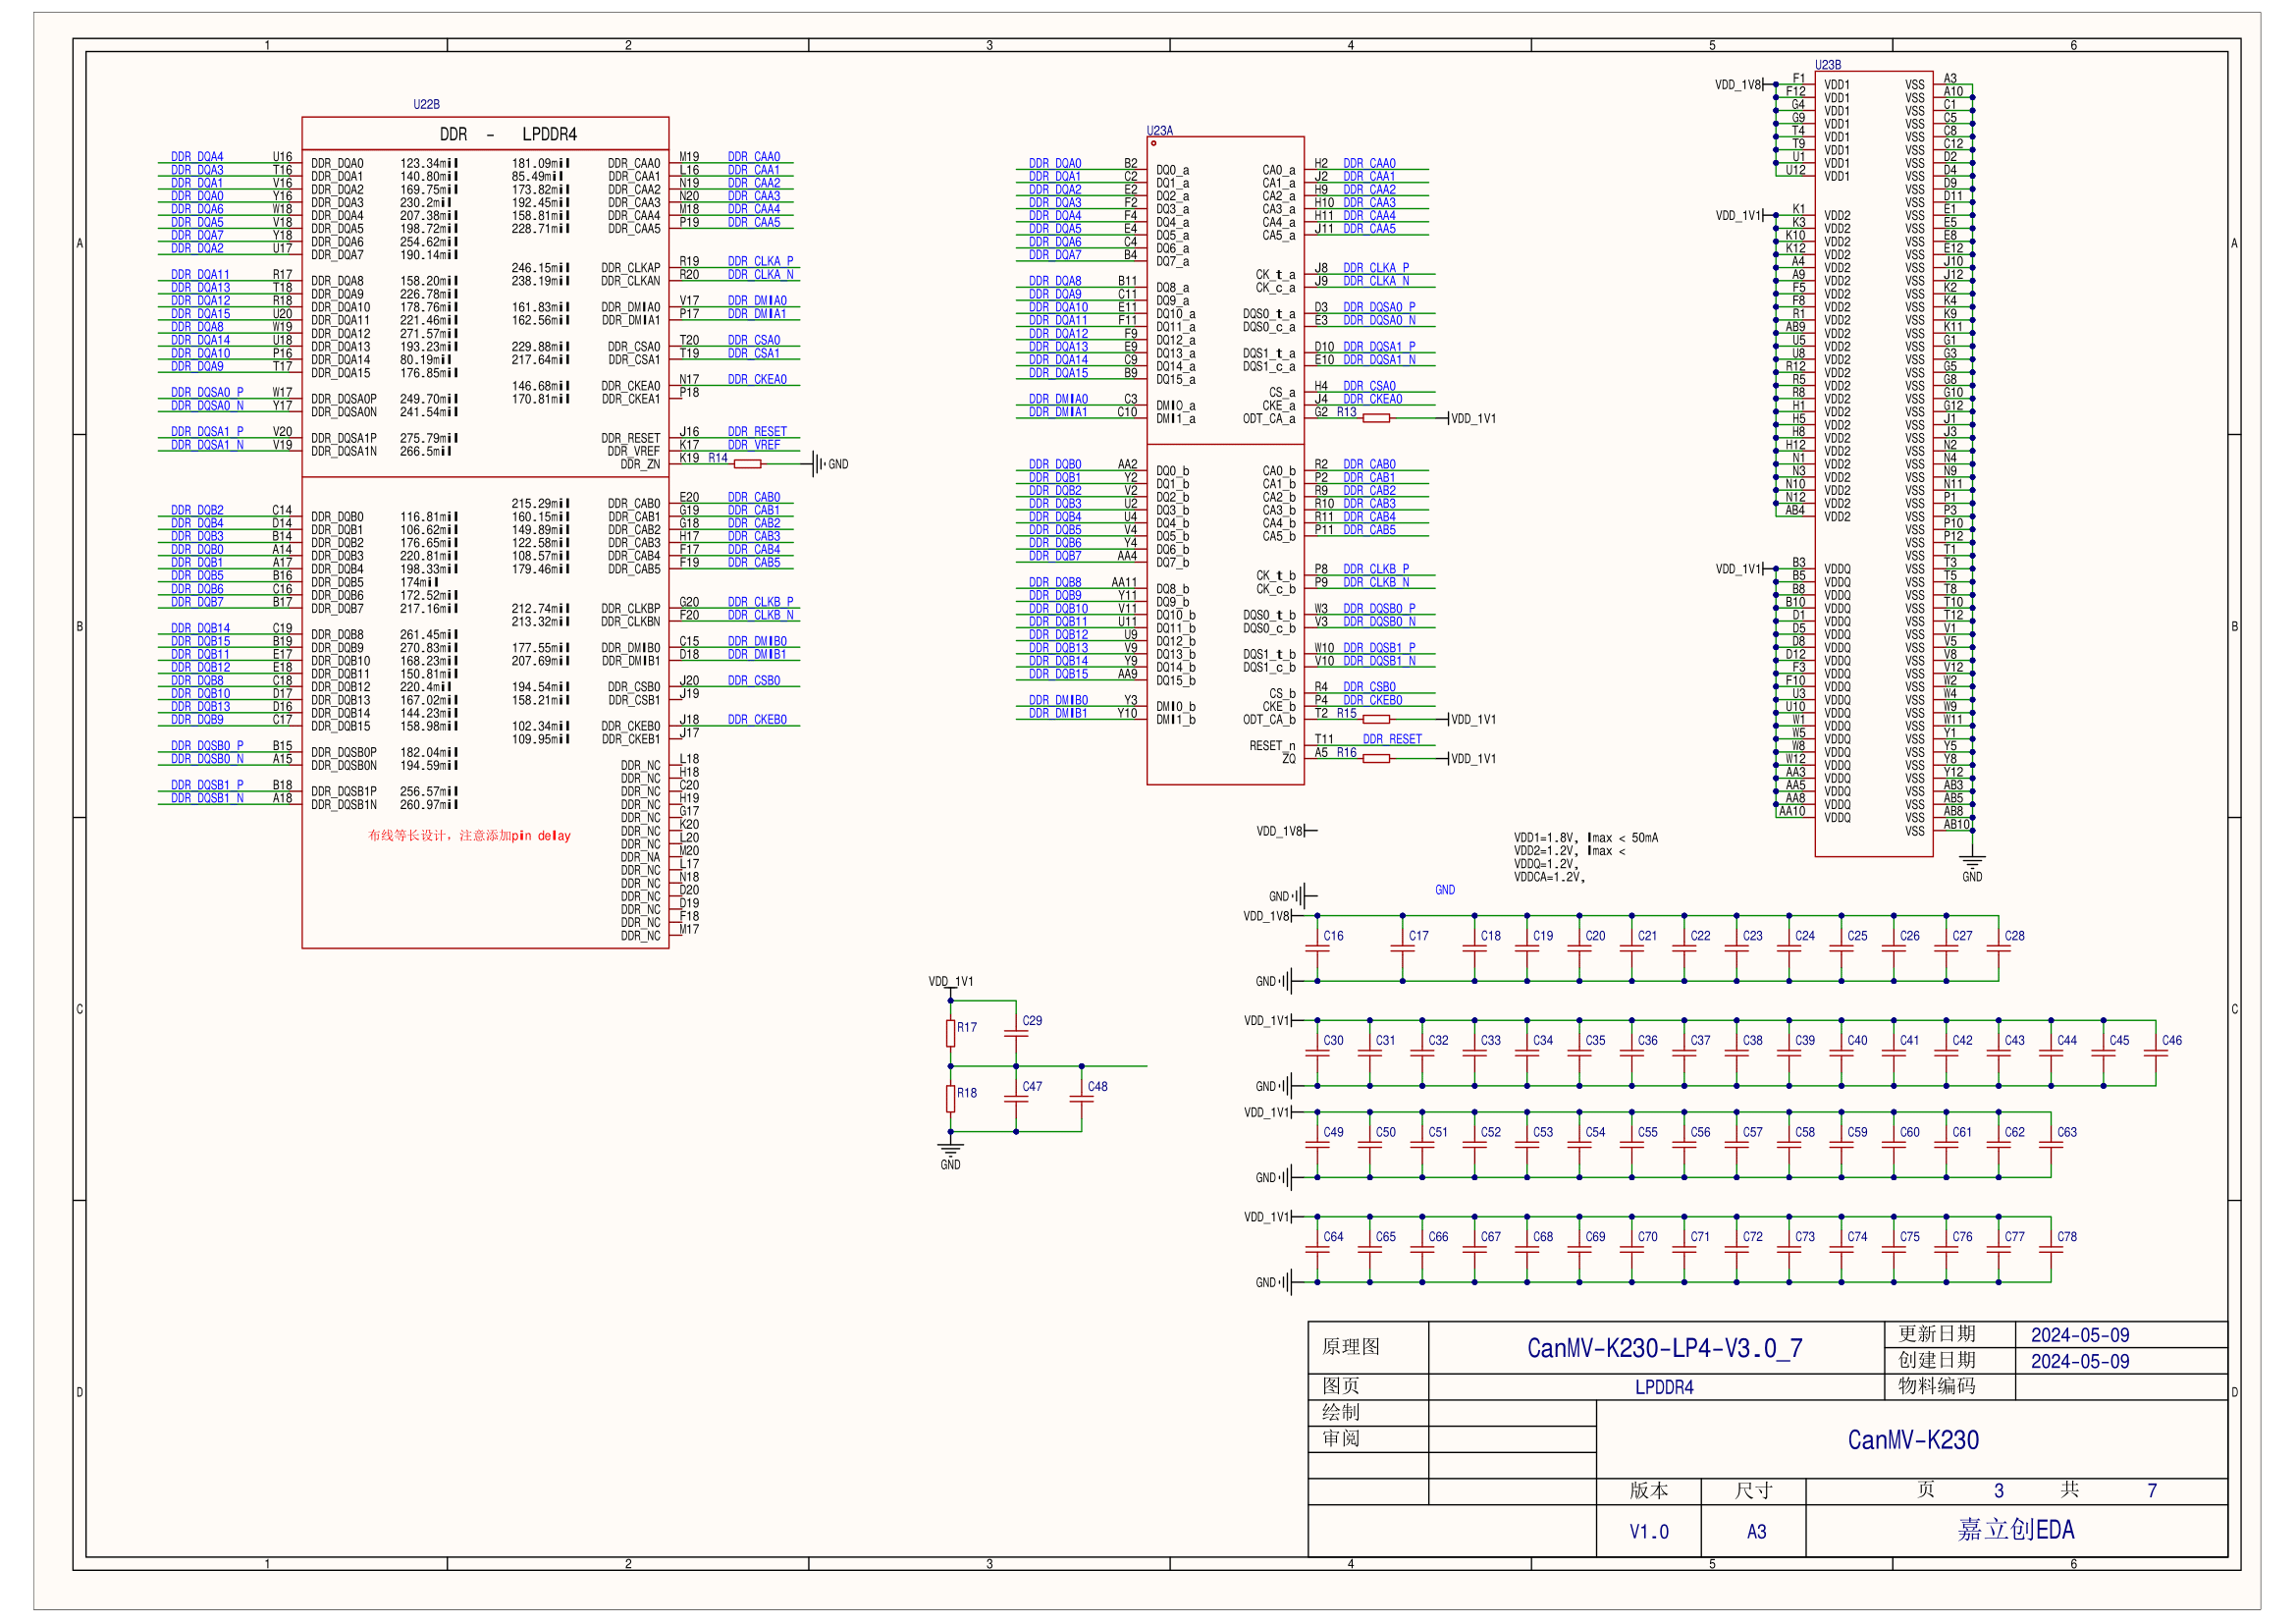Click blue GND label above capacitor banks
2296x1623 pixels.
click(1445, 890)
